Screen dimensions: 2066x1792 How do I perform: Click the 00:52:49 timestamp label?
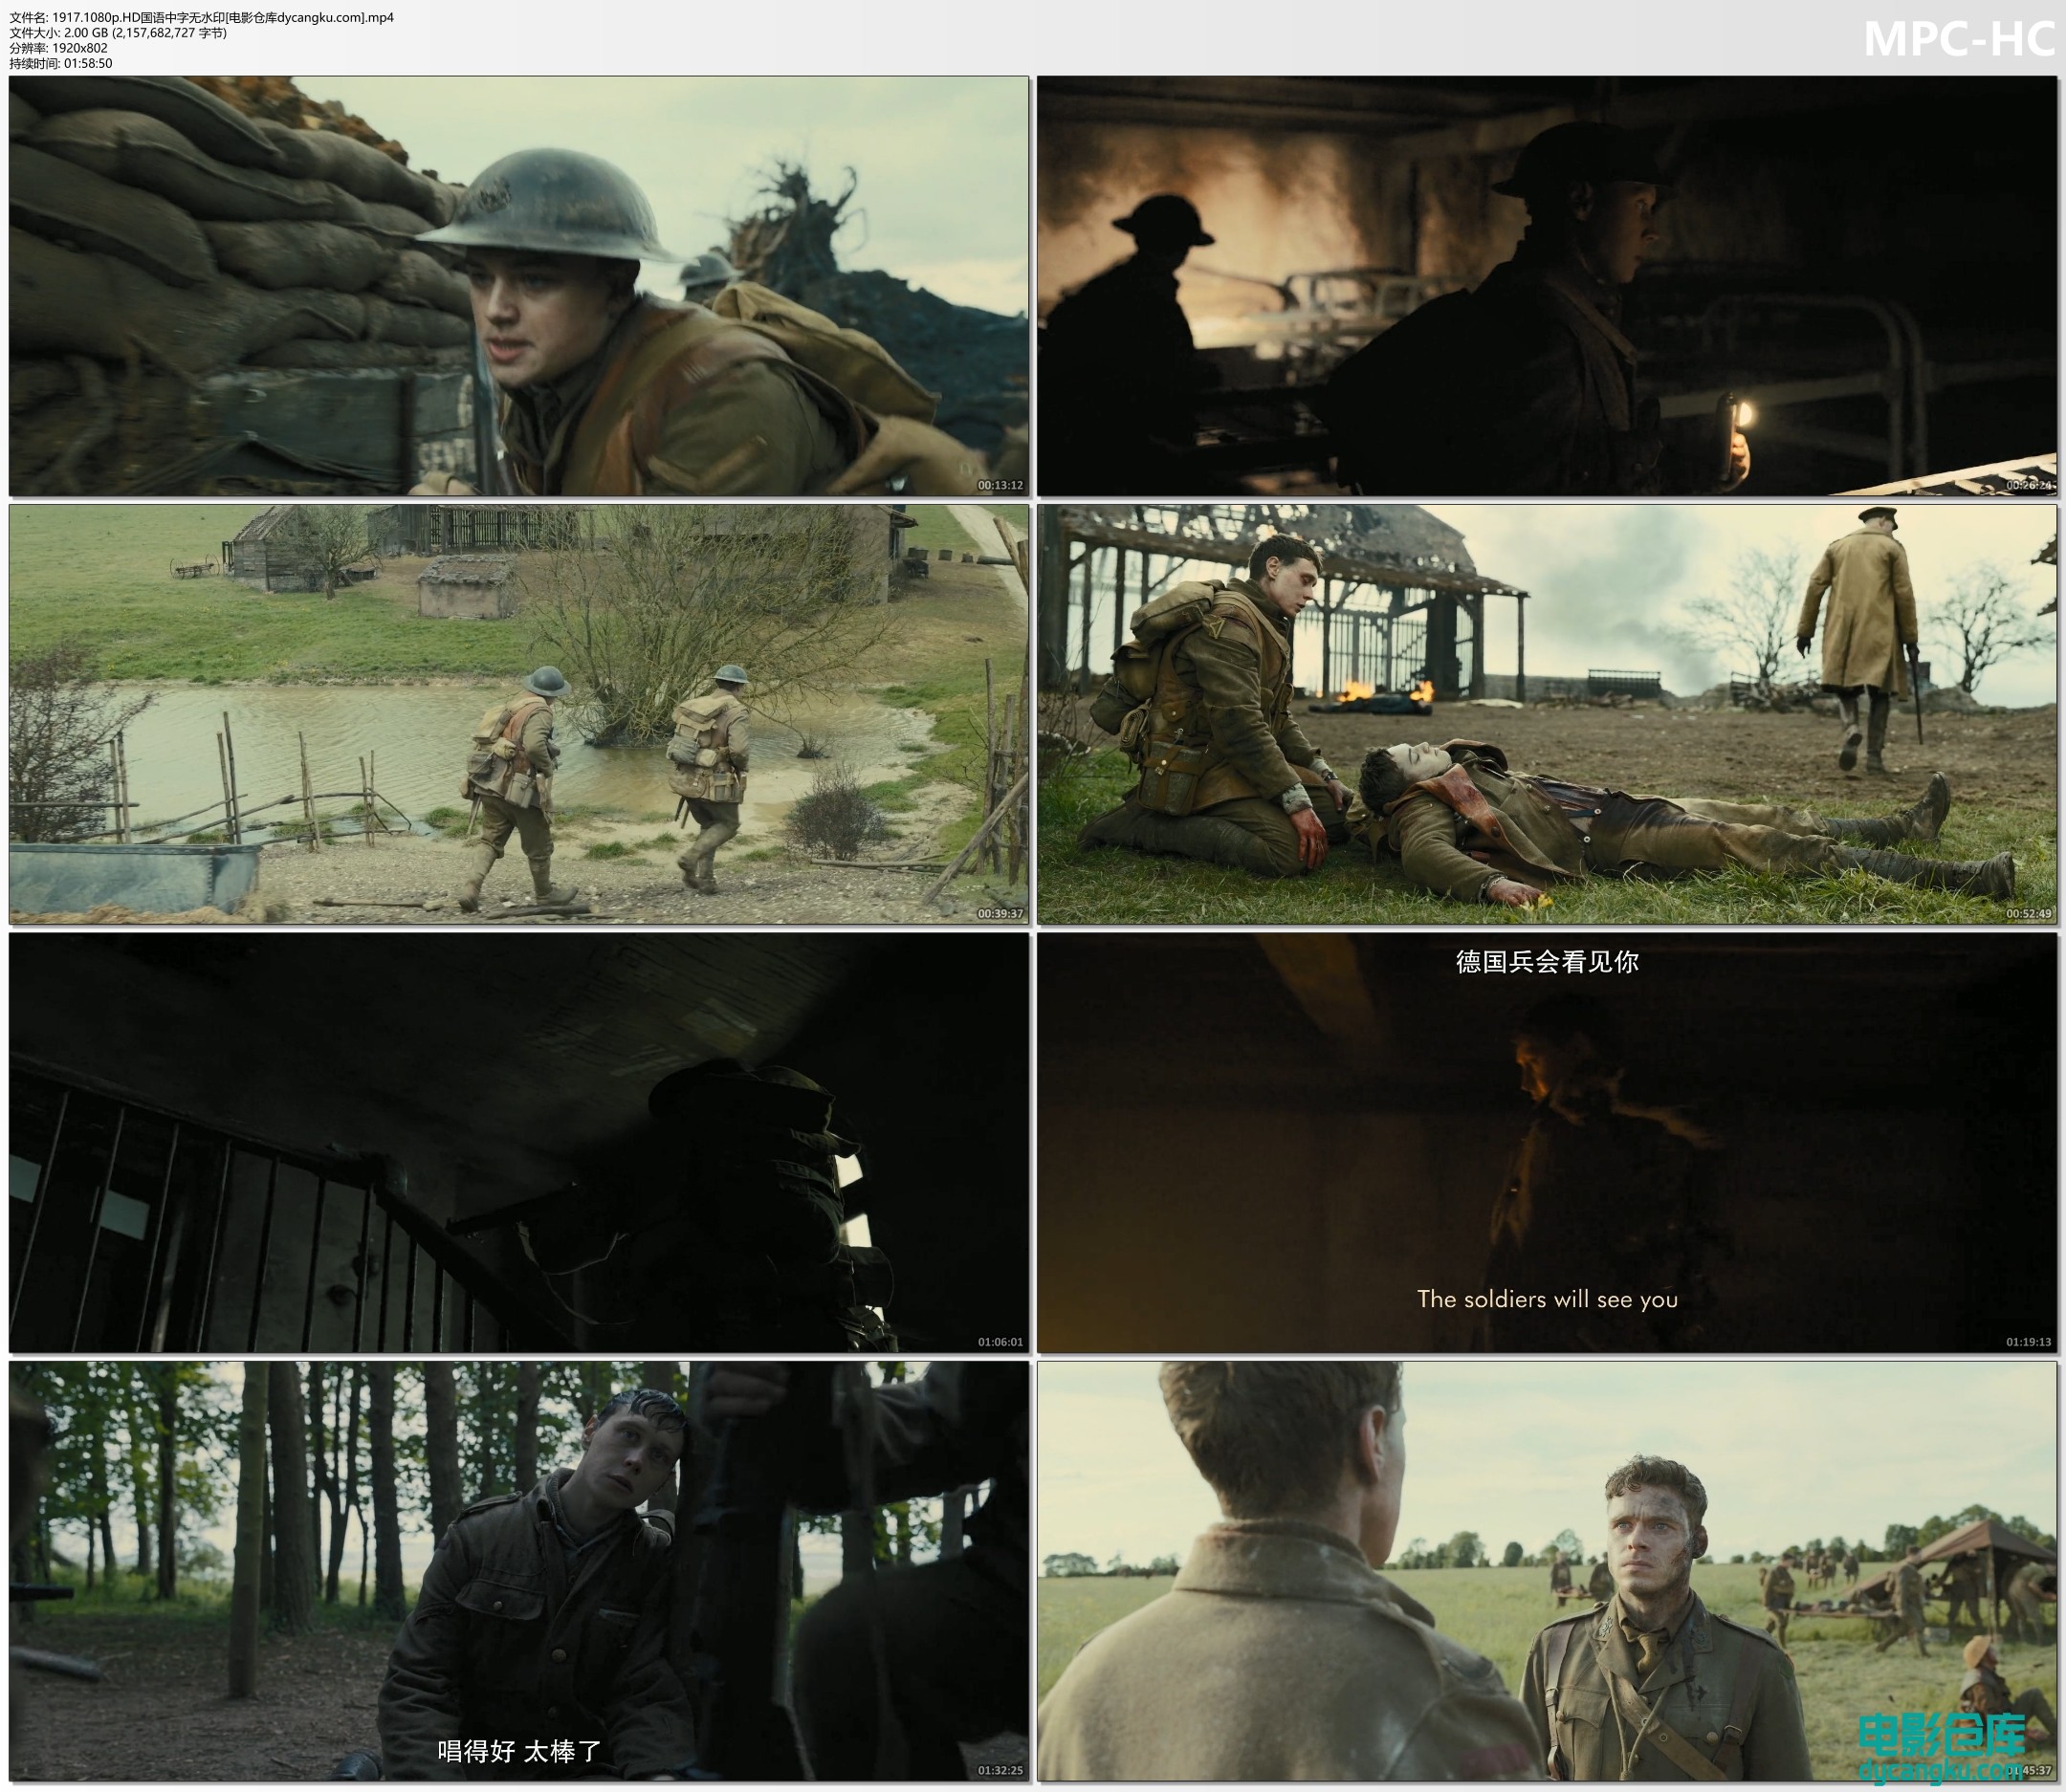pos(2028,913)
